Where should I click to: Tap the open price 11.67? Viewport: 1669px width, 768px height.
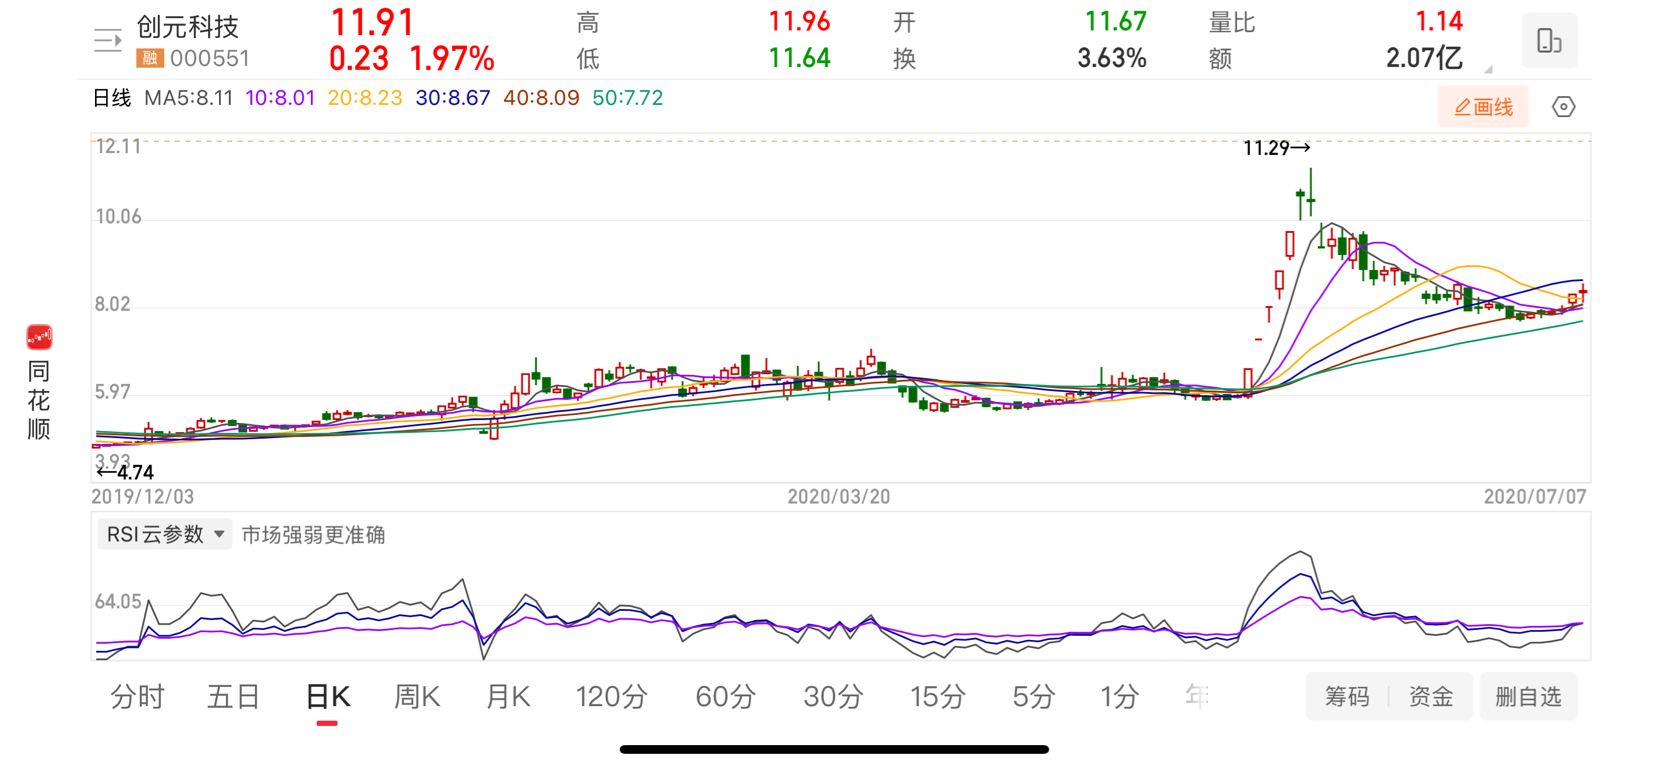point(1115,21)
